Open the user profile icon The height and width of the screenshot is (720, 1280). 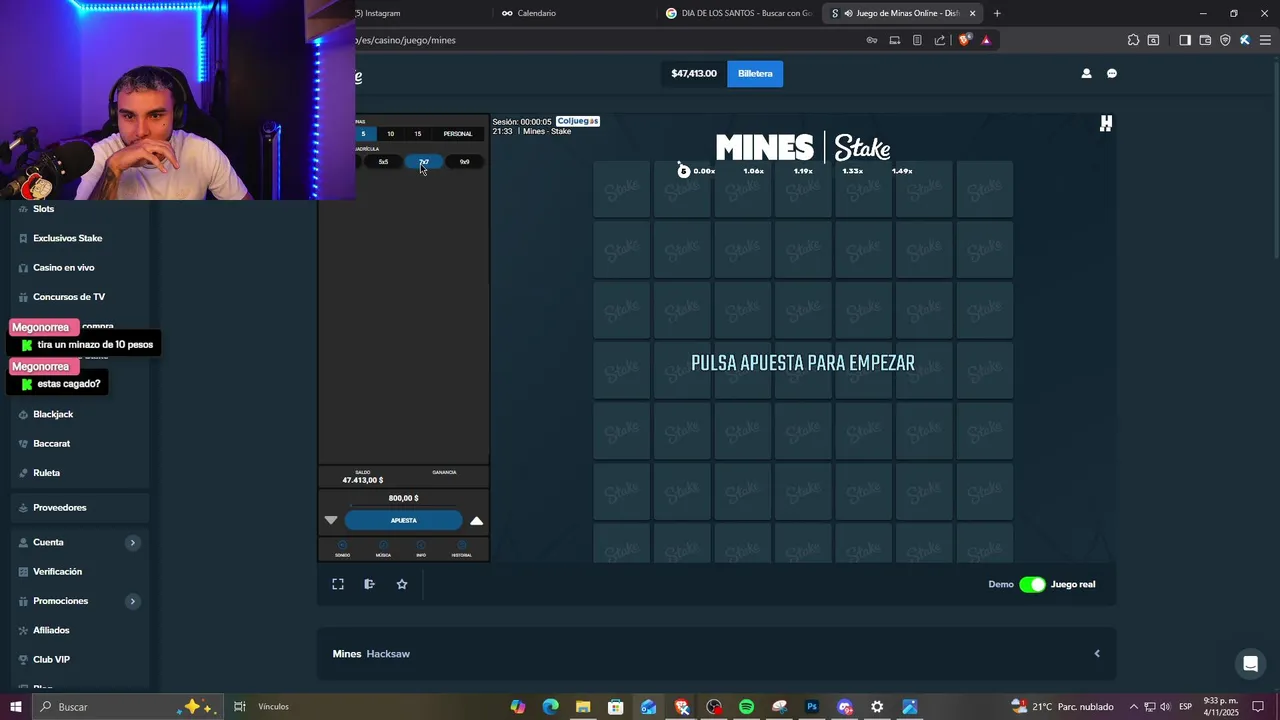point(1086,73)
